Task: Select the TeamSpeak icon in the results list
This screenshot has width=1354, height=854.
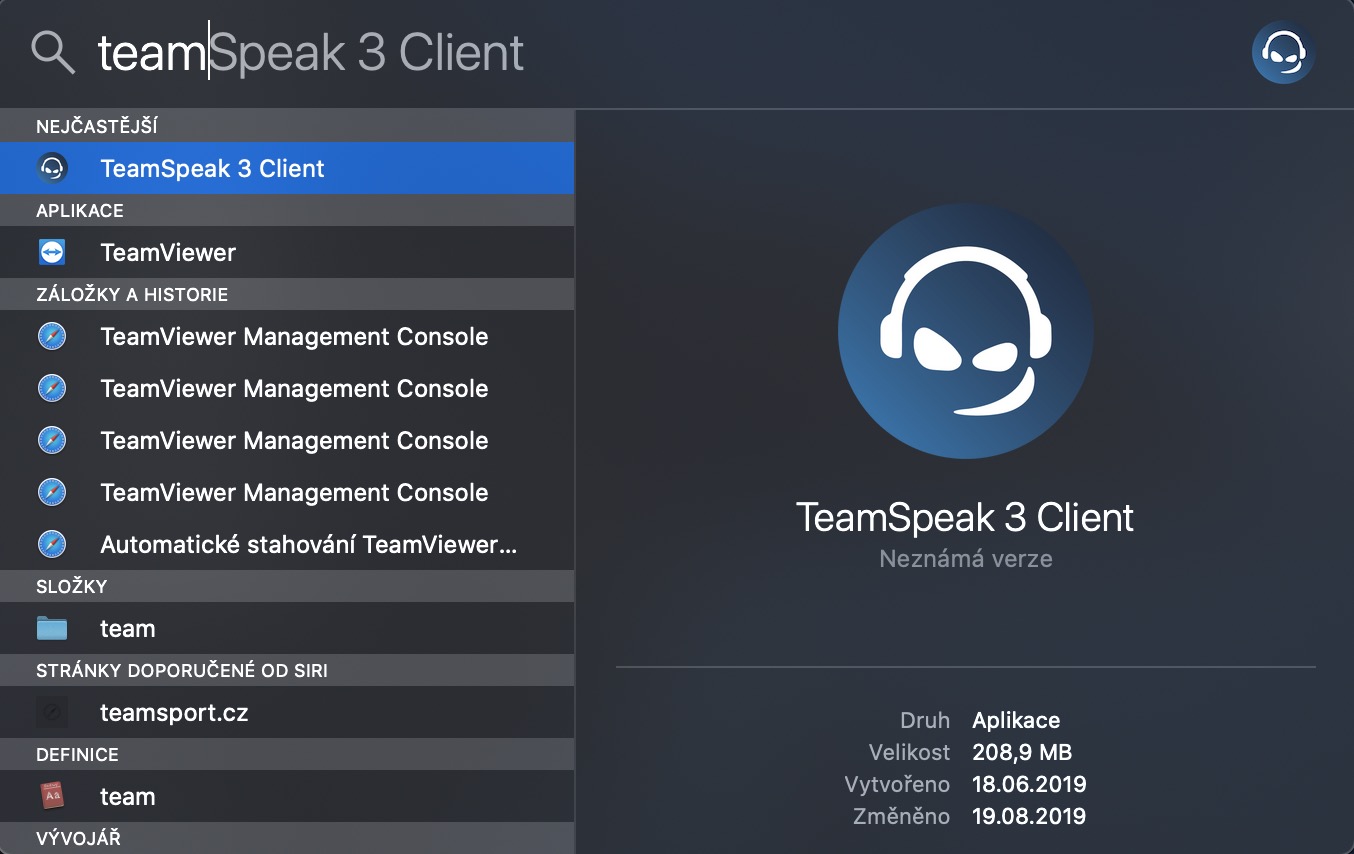Action: pyautogui.click(x=52, y=168)
